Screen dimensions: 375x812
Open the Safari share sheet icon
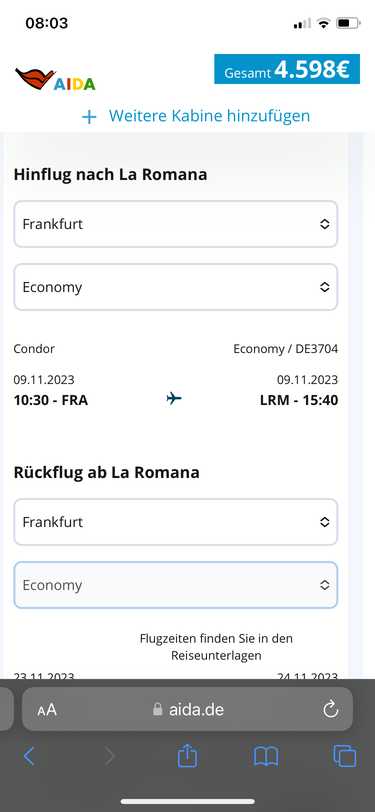tap(187, 756)
